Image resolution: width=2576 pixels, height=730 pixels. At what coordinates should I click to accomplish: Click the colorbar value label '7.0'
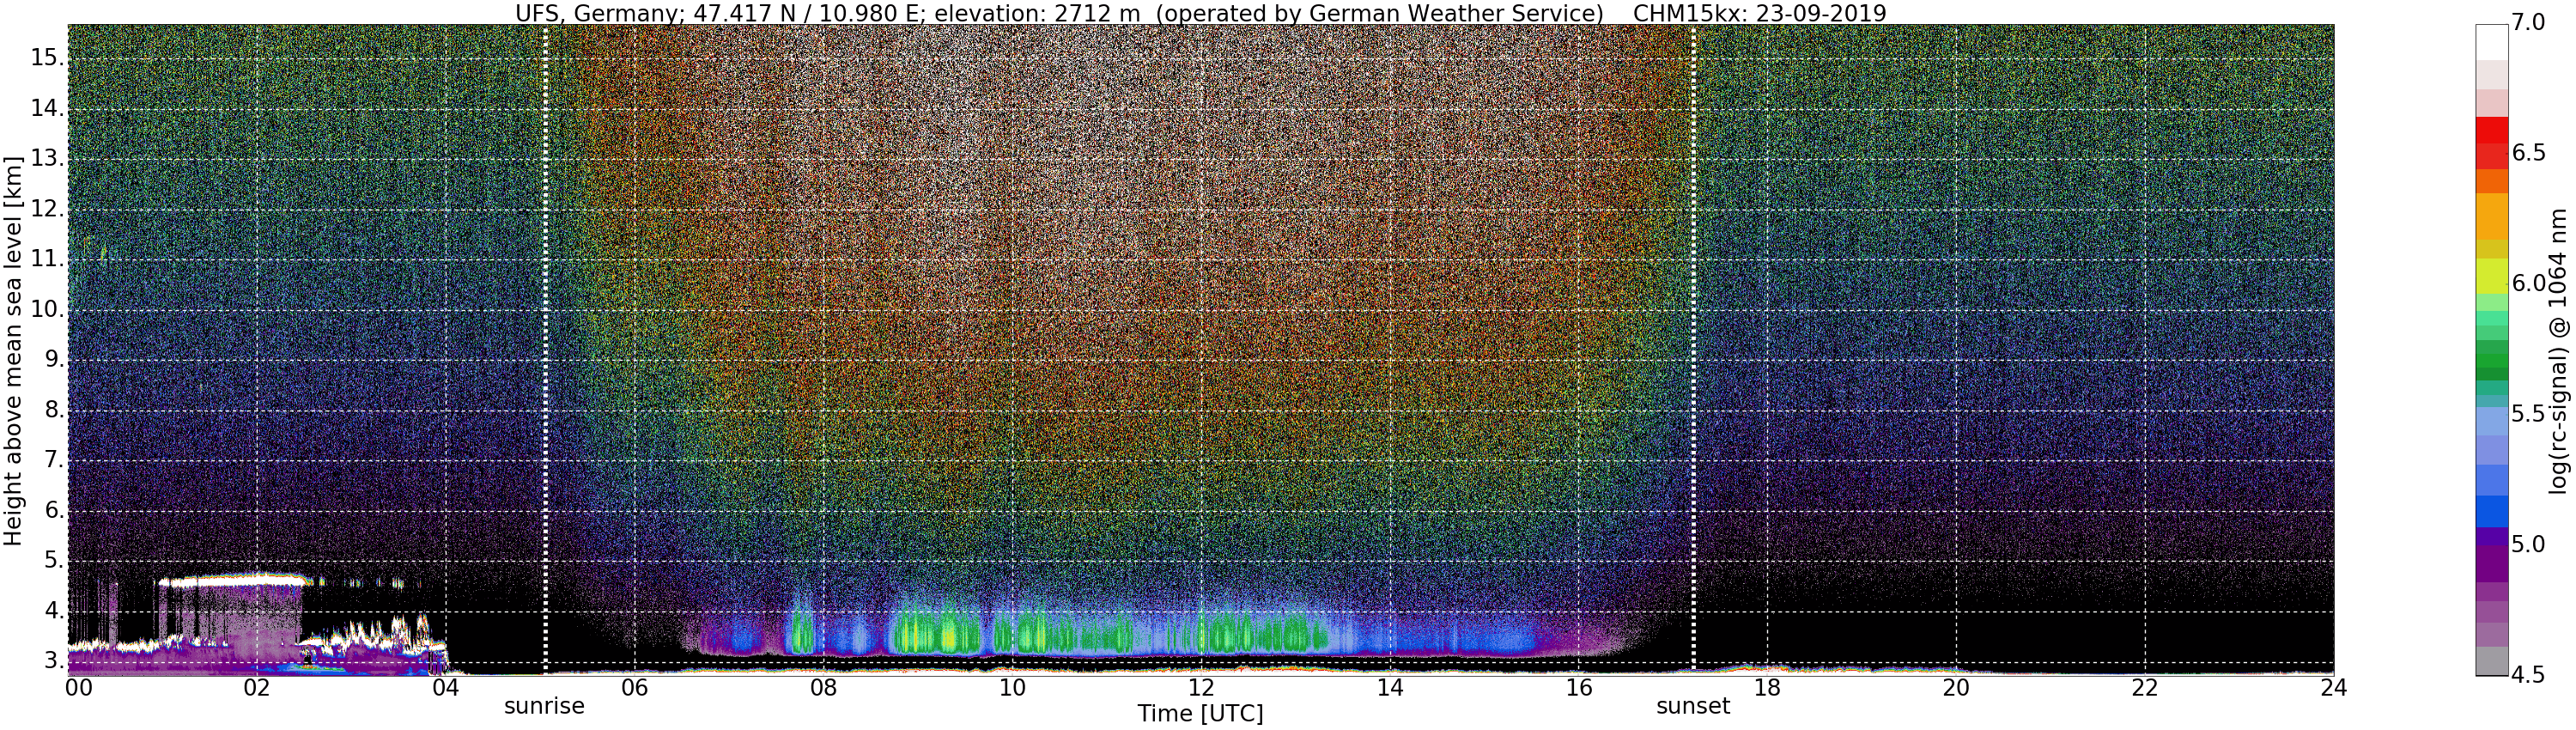click(x=2528, y=23)
